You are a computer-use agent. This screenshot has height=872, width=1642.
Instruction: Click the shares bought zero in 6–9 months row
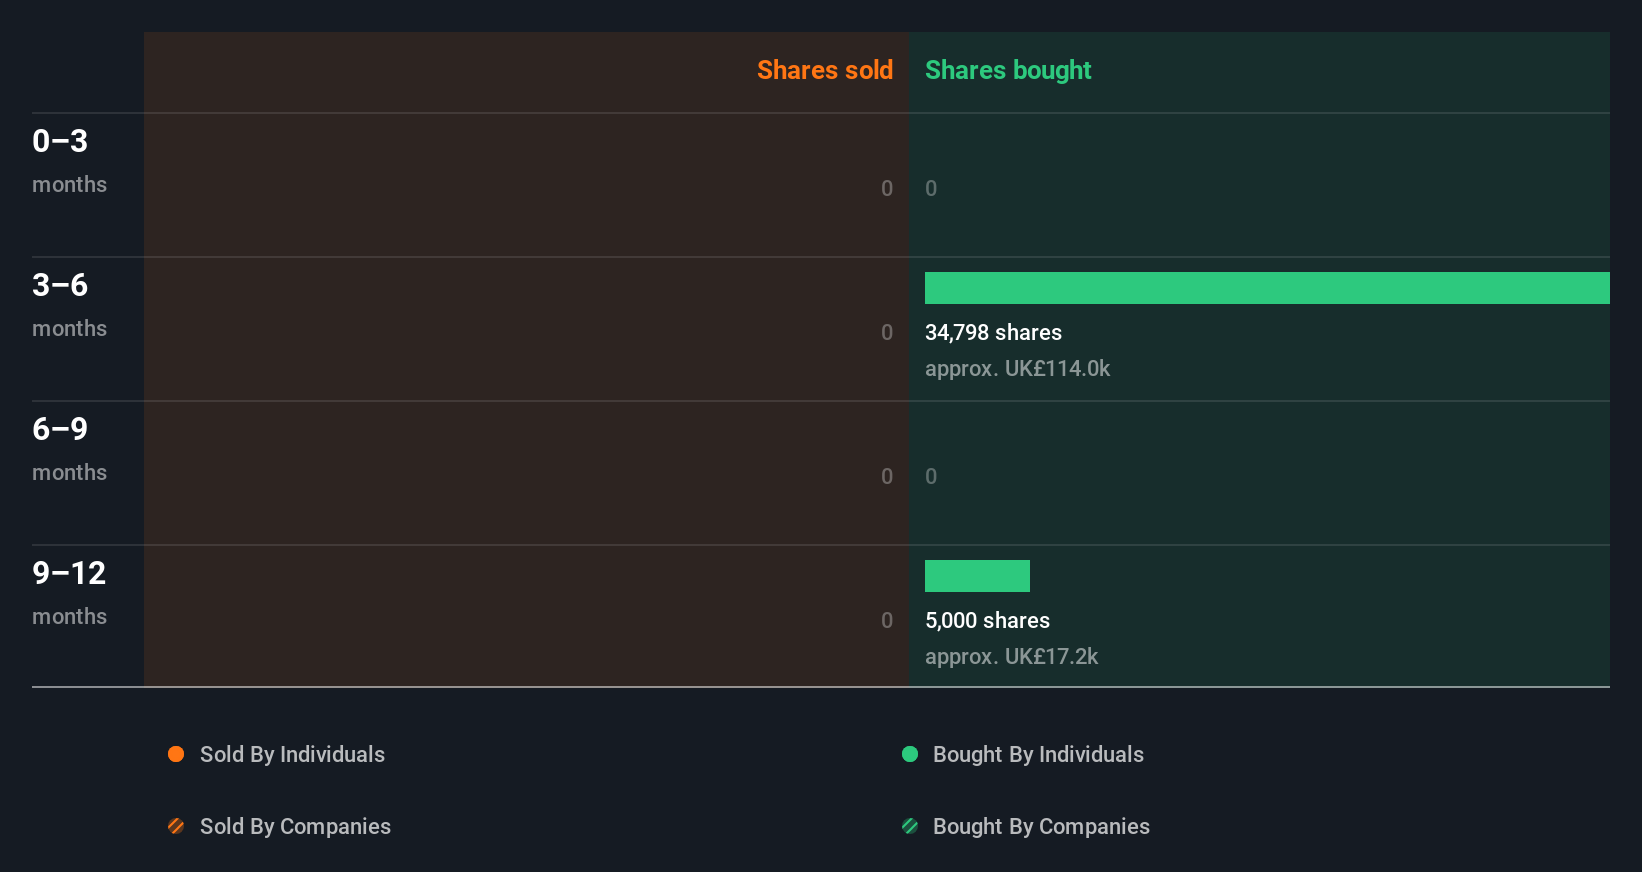coord(931,476)
